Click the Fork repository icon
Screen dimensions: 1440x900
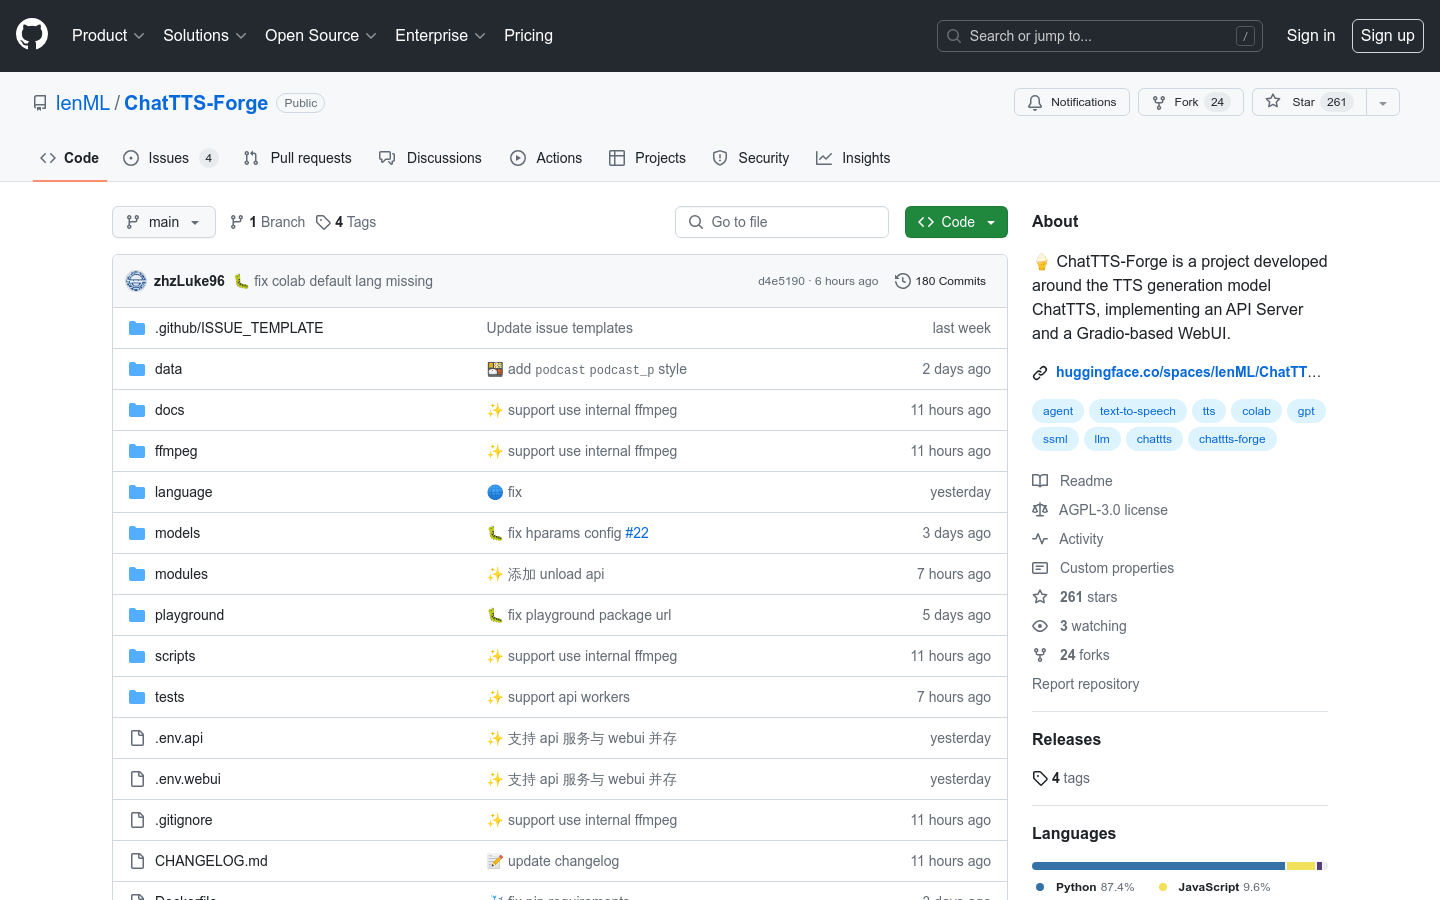(1159, 102)
